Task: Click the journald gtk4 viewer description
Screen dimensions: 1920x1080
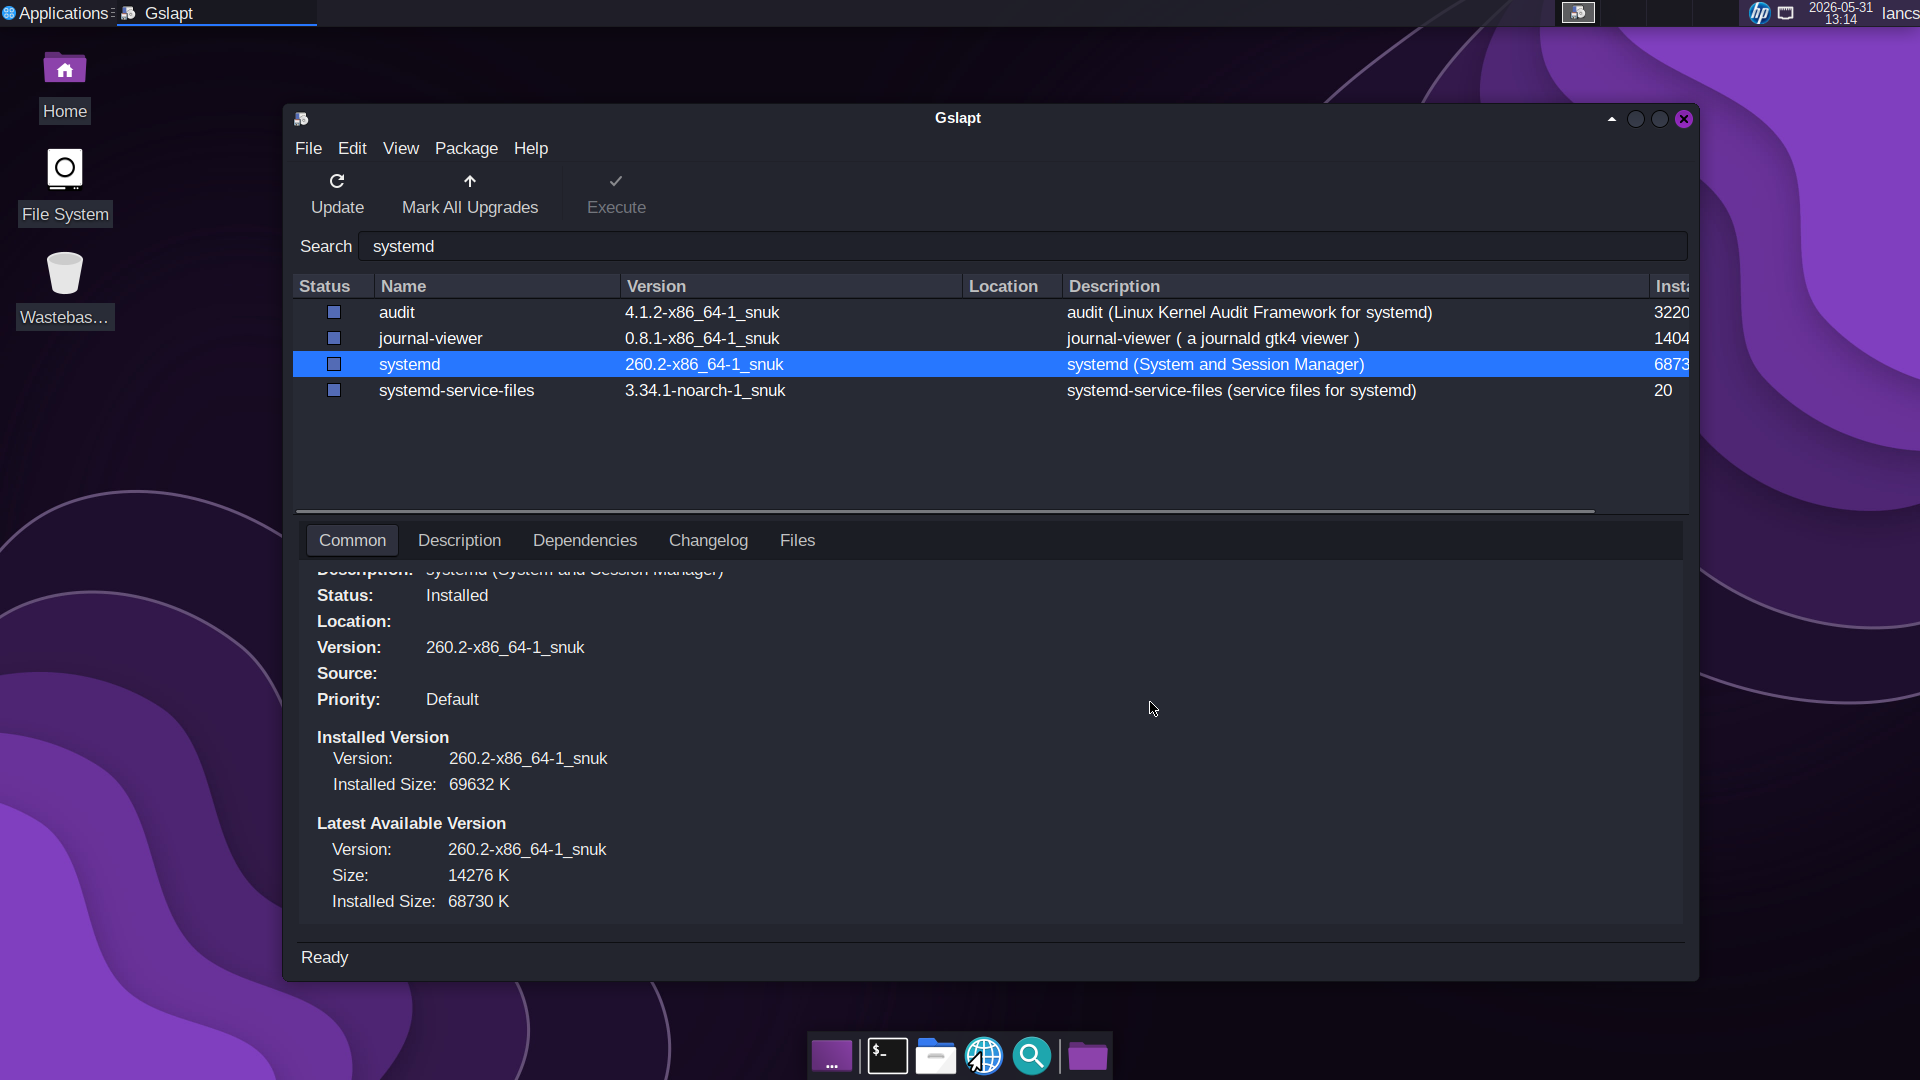Action: click(x=1213, y=338)
